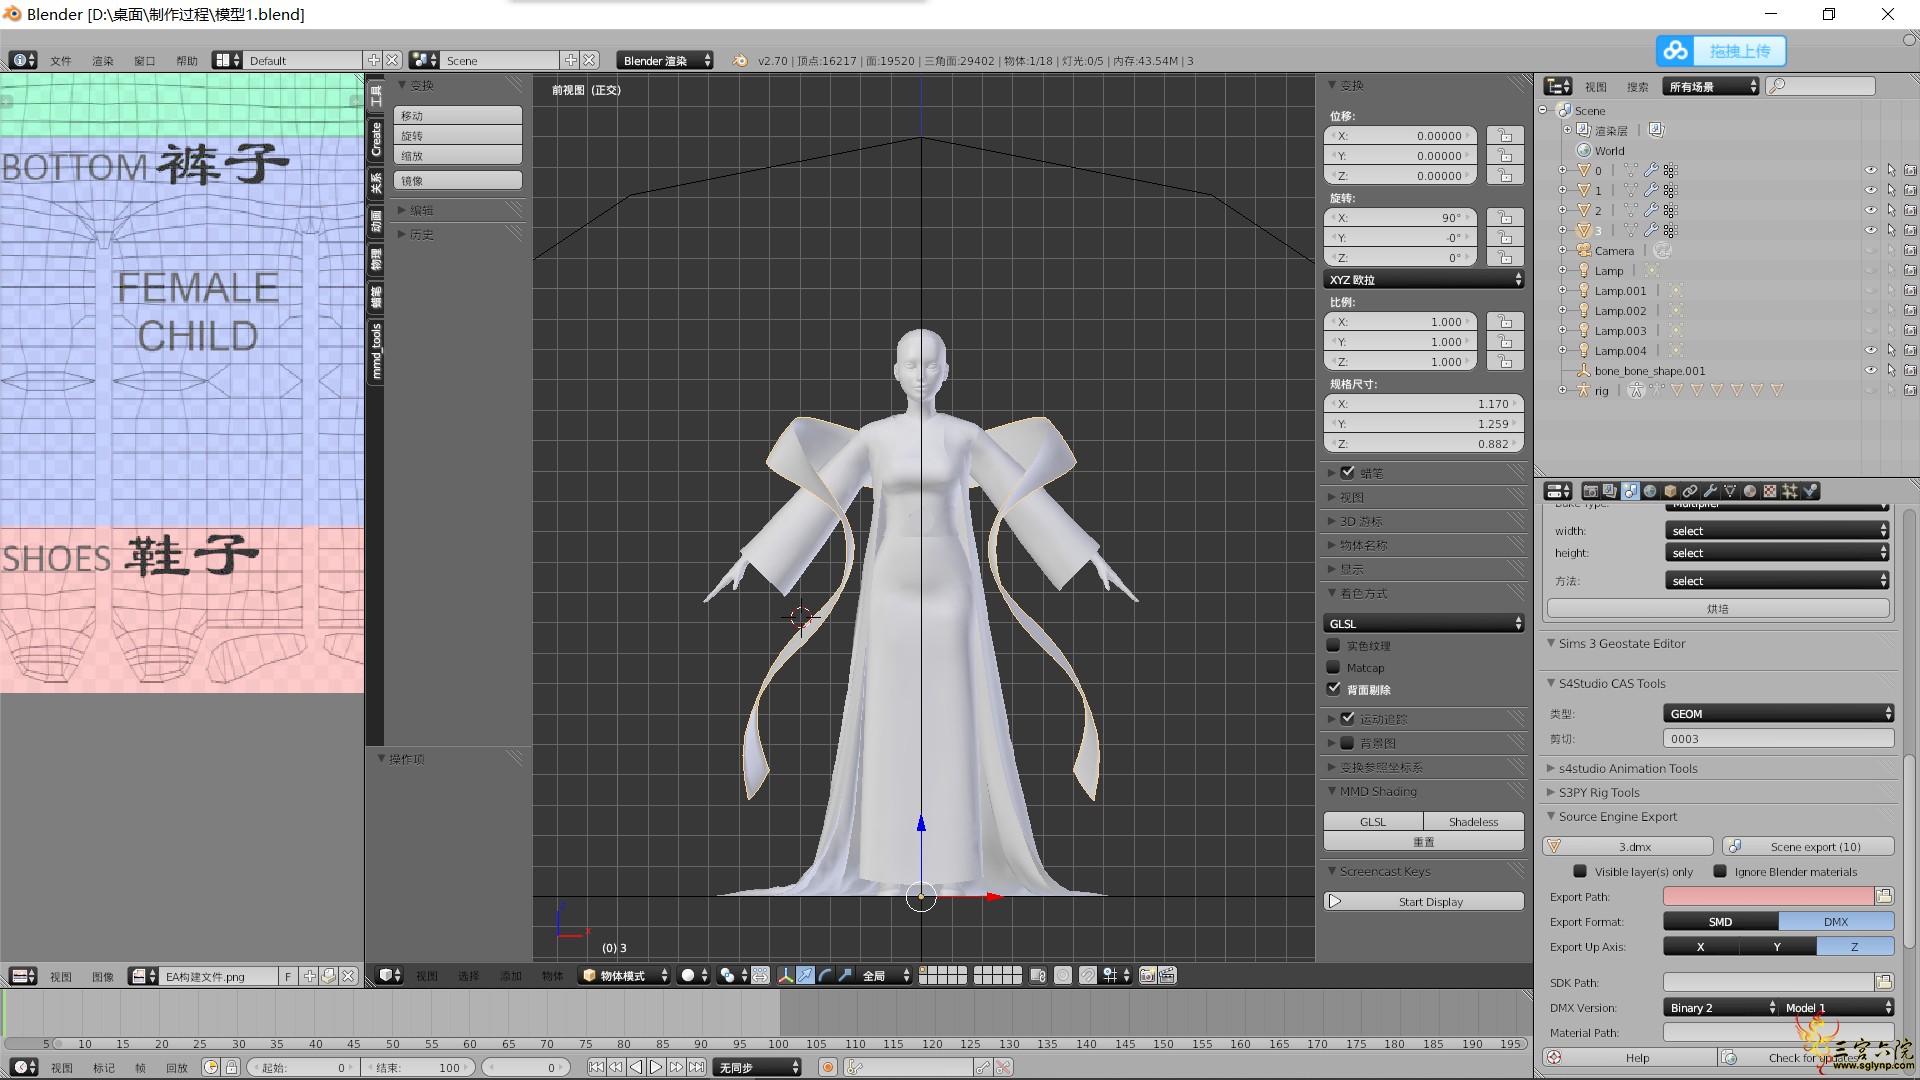Click the Blender logo info editor icon
The width and height of the screenshot is (1920, 1080).
740,60
